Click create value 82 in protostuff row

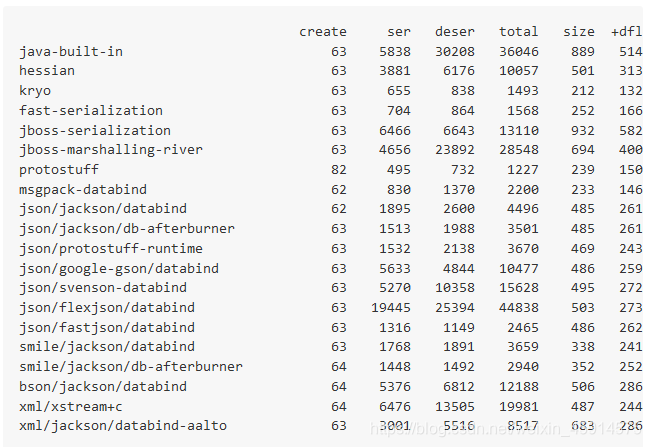click(339, 170)
